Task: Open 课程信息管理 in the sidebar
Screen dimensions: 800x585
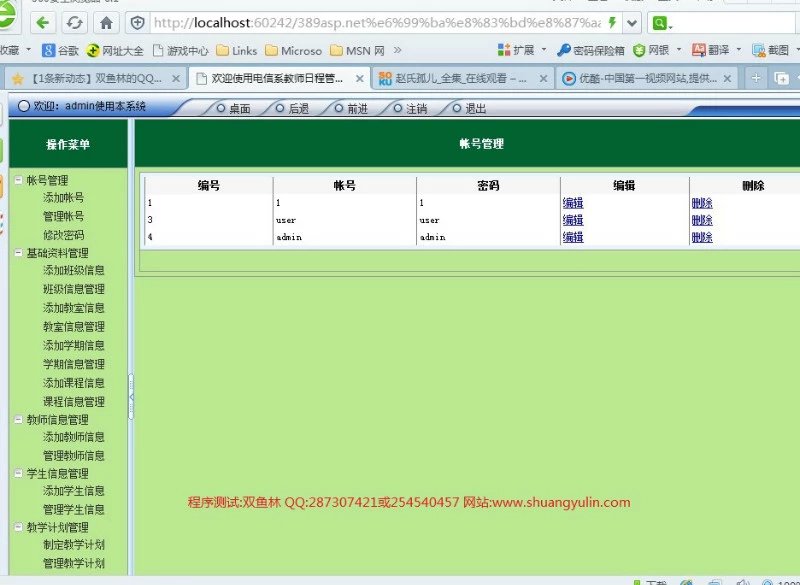Action: pos(73,402)
